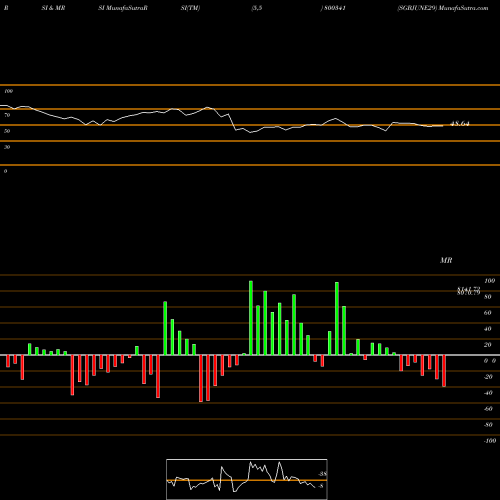Viewport: 500px width, 500px height.
Task: Click the 30 label on RSI axis
Action: point(7,147)
